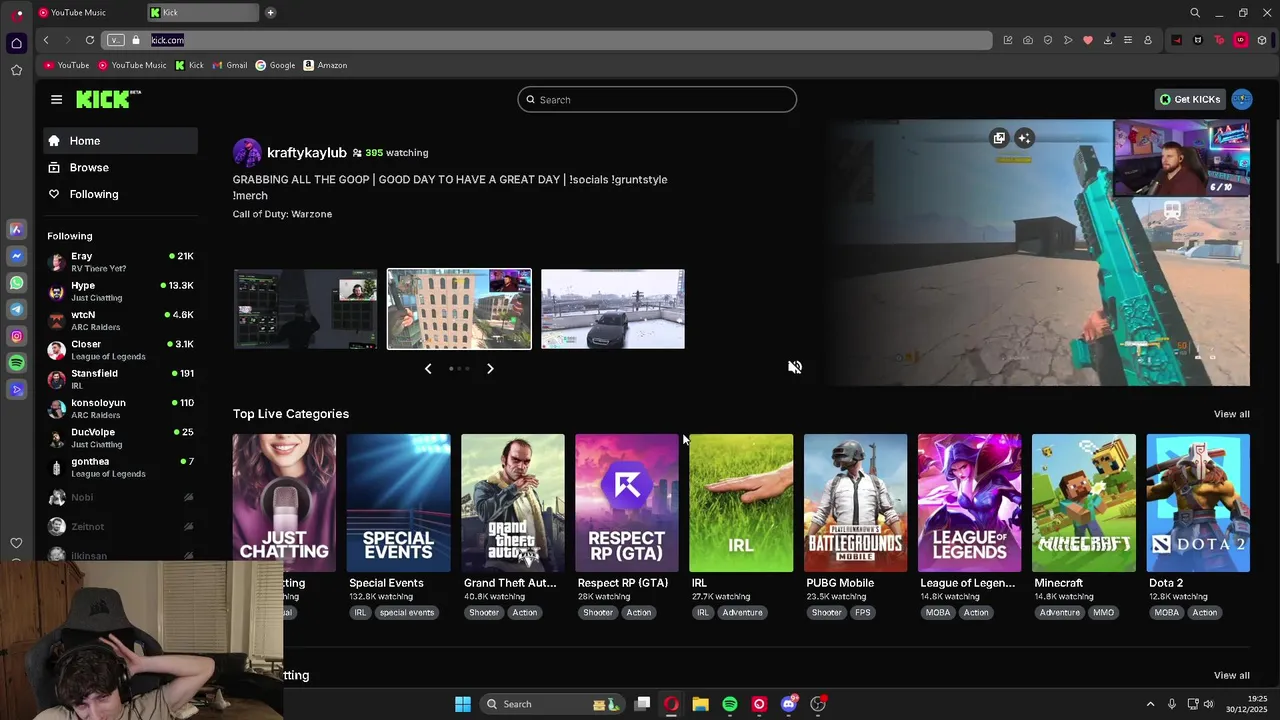
Task: Open Call of Duty: Warzone category link
Action: pos(282,214)
